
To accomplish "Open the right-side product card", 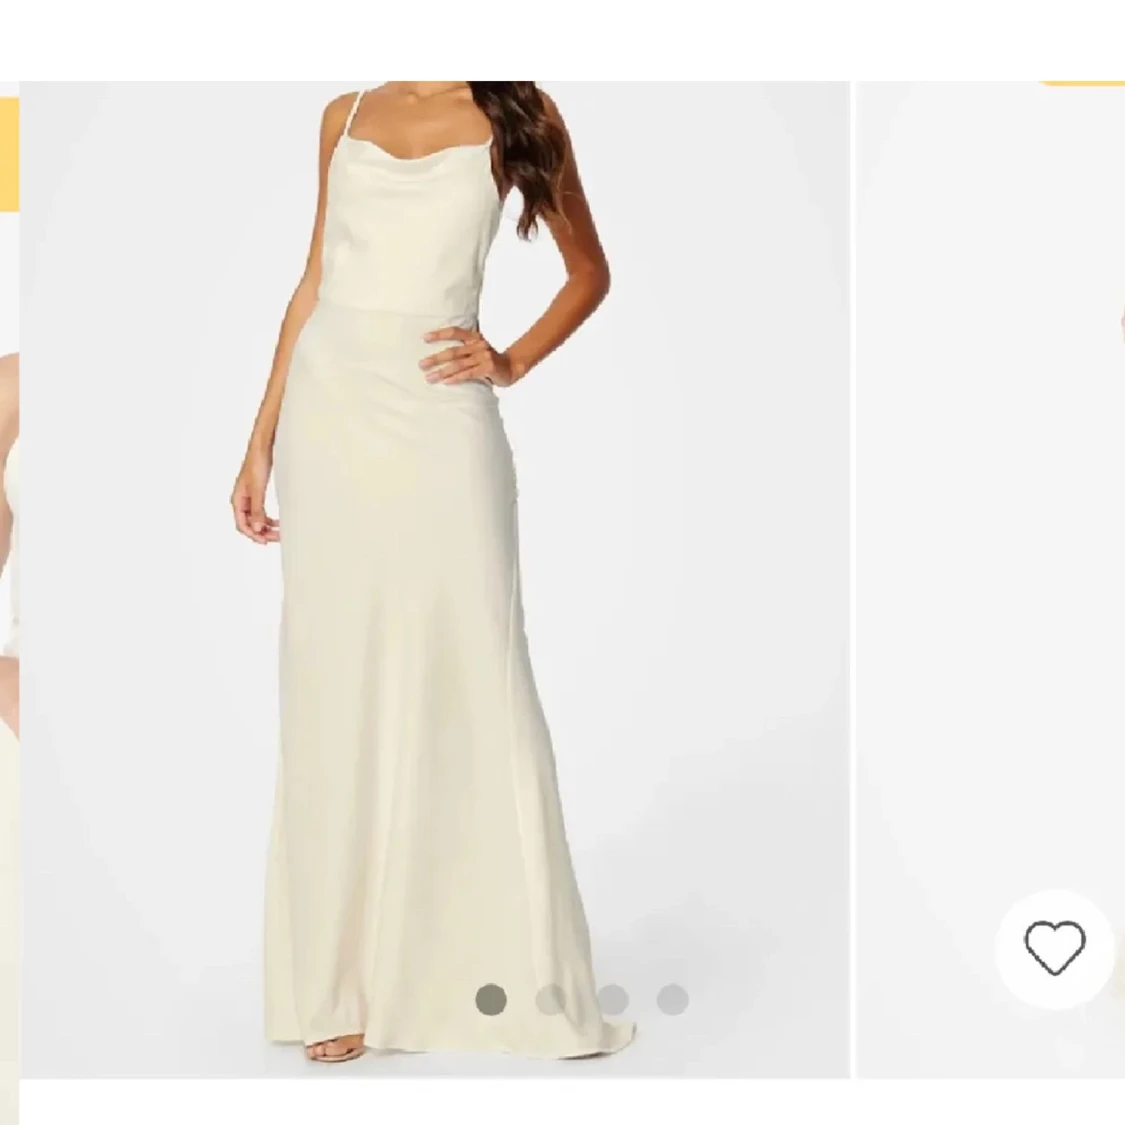I will (991, 579).
